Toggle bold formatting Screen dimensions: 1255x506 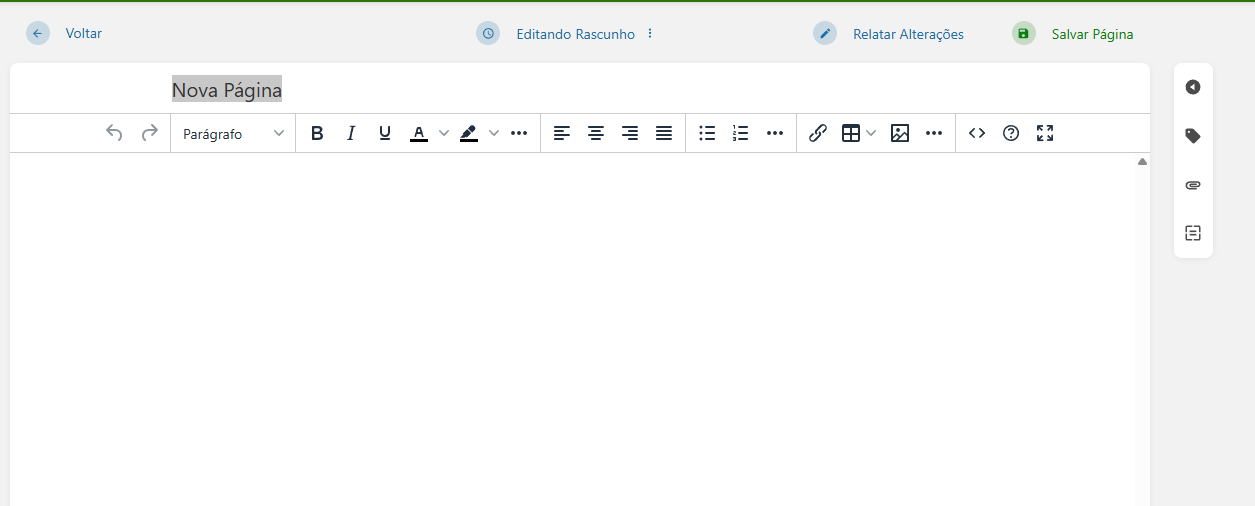[317, 133]
